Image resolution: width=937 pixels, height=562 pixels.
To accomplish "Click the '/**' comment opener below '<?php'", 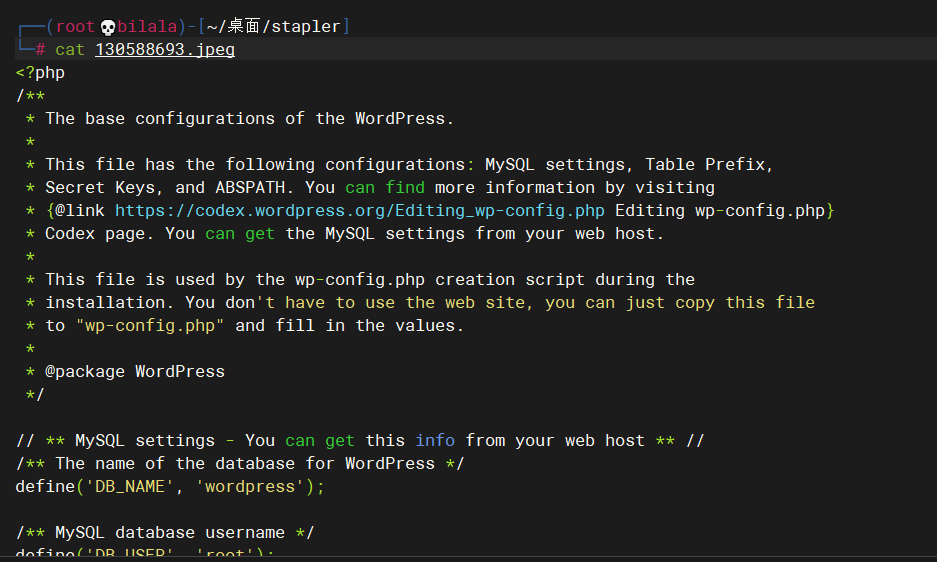I will click(30, 96).
